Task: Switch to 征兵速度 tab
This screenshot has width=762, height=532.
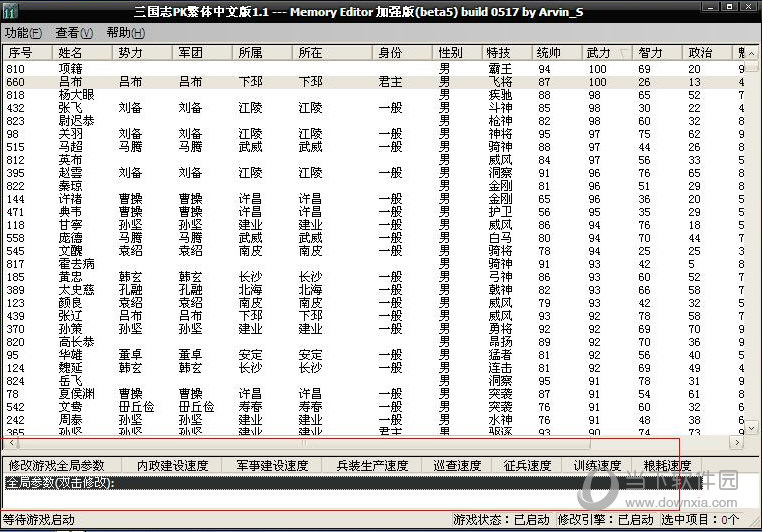Action: click(x=527, y=465)
